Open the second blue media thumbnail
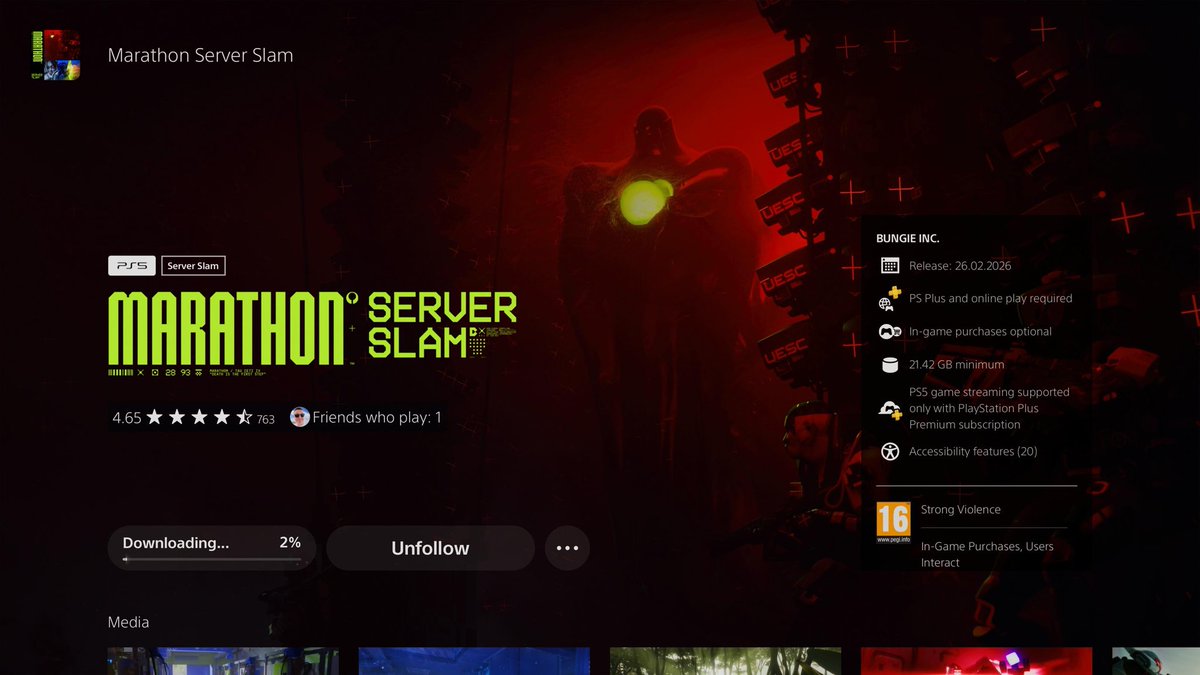Screen dimensions: 1200x675 [x=474, y=661]
